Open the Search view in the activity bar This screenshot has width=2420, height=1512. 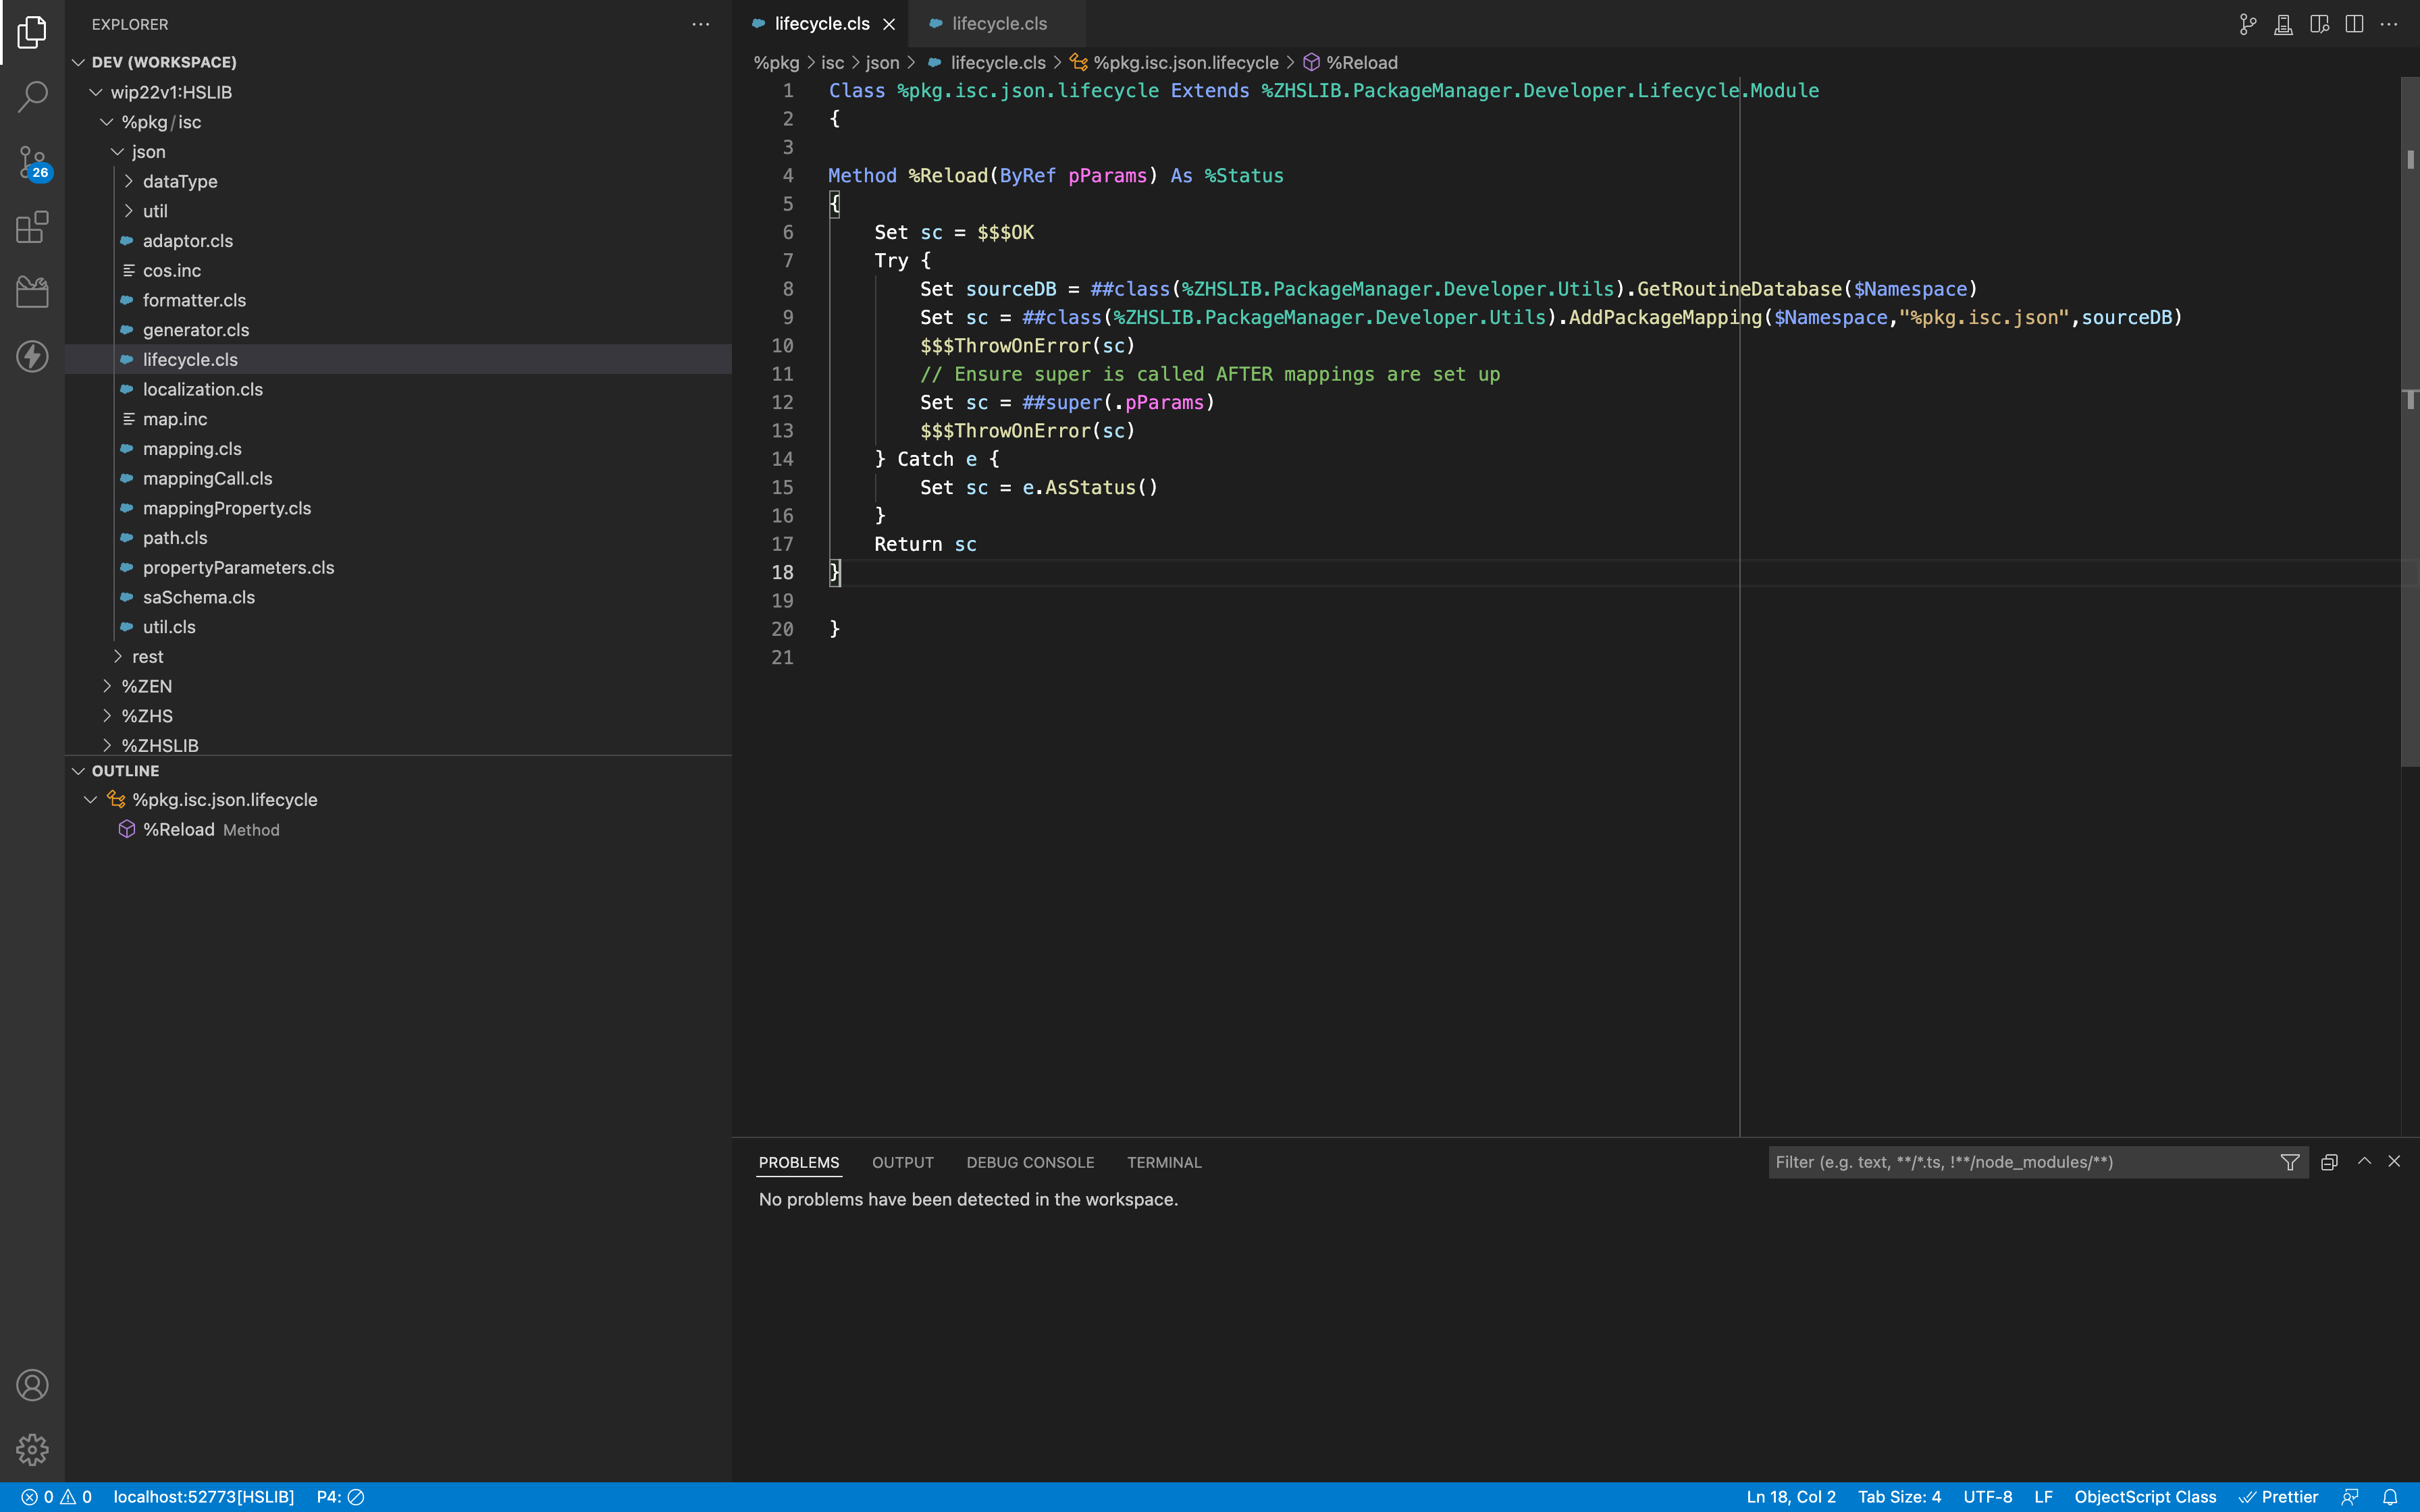33,96
